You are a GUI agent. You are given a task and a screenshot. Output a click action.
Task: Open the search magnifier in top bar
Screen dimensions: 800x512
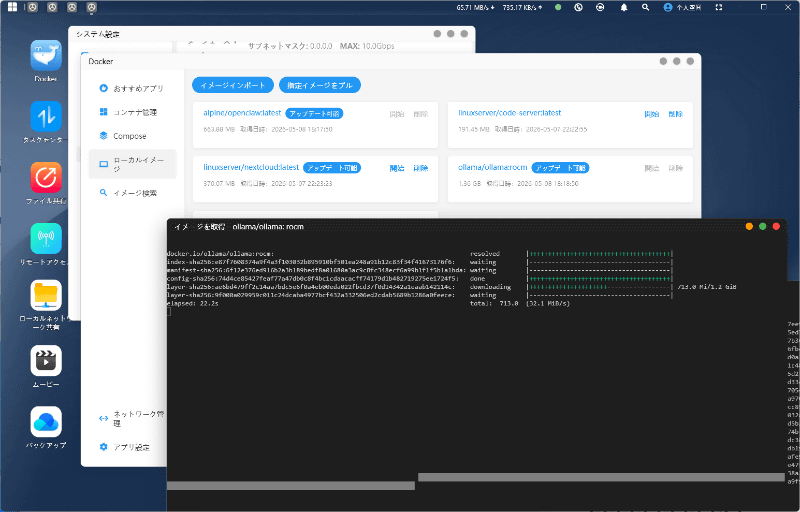pos(645,7)
